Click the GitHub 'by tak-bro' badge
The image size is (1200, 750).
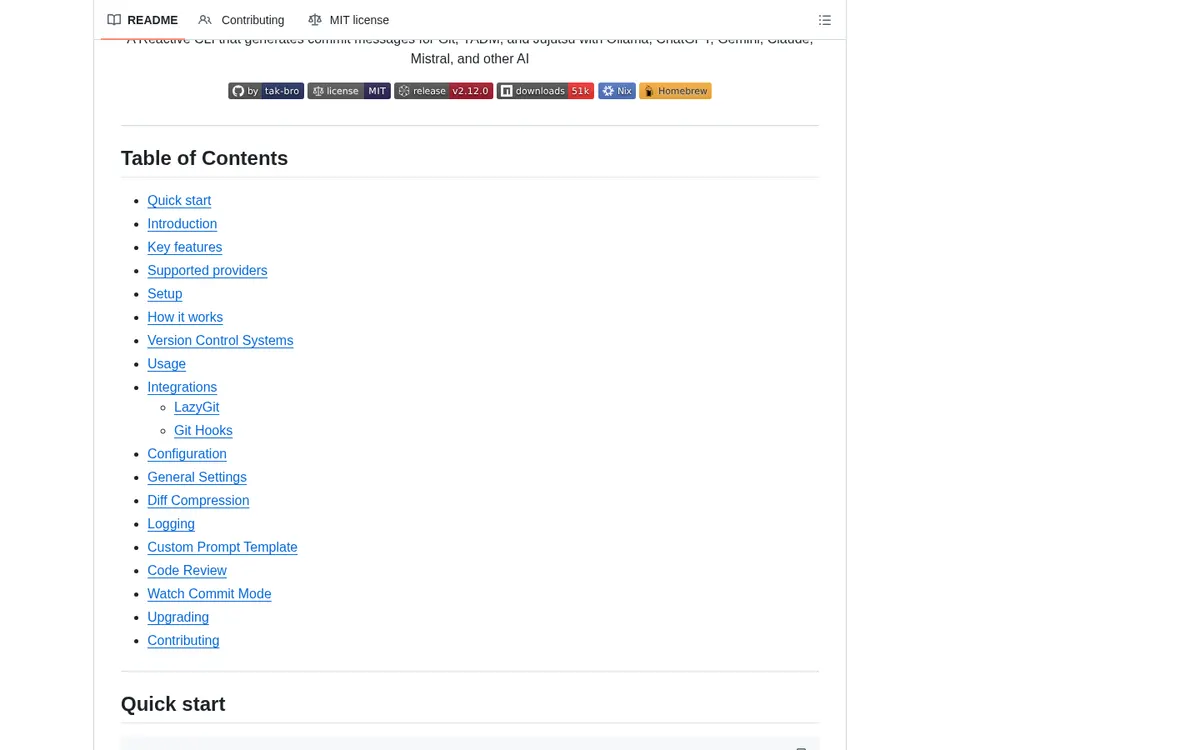click(266, 91)
